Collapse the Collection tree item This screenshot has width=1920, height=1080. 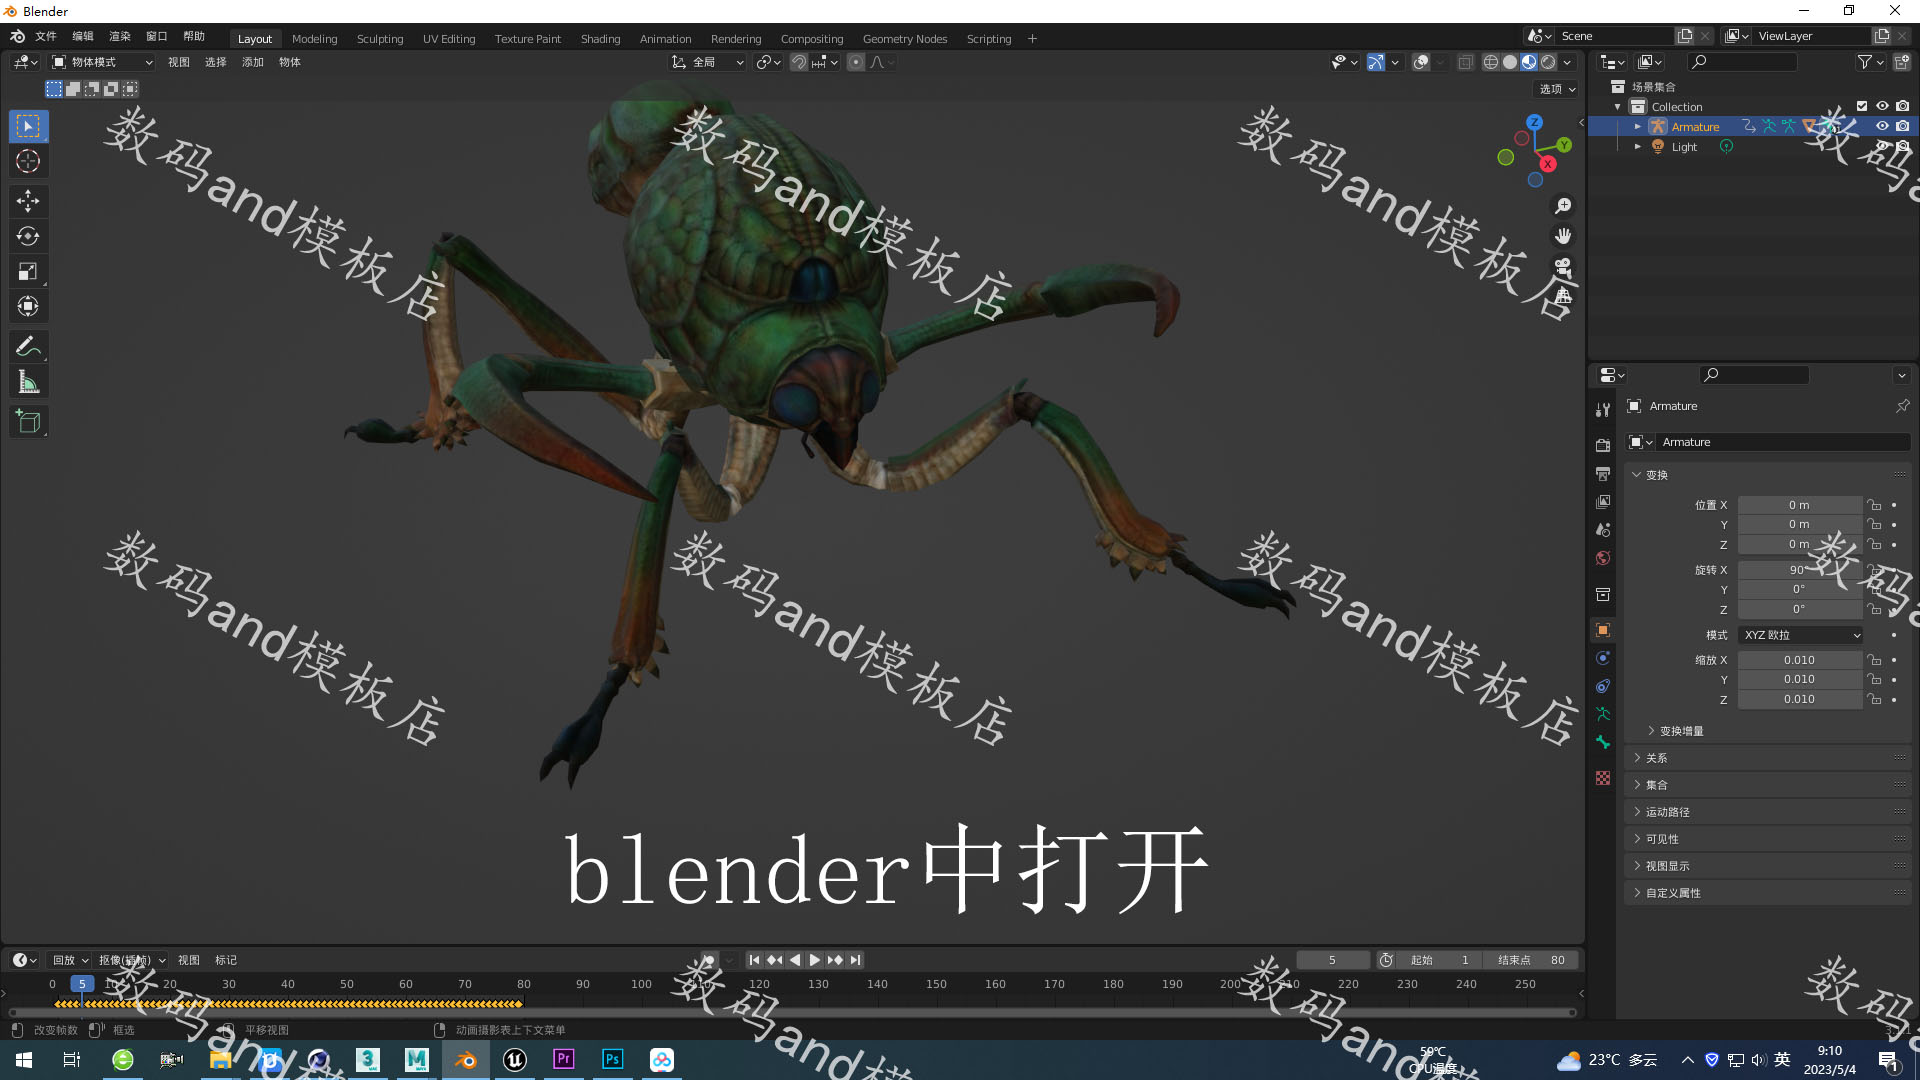1618,107
